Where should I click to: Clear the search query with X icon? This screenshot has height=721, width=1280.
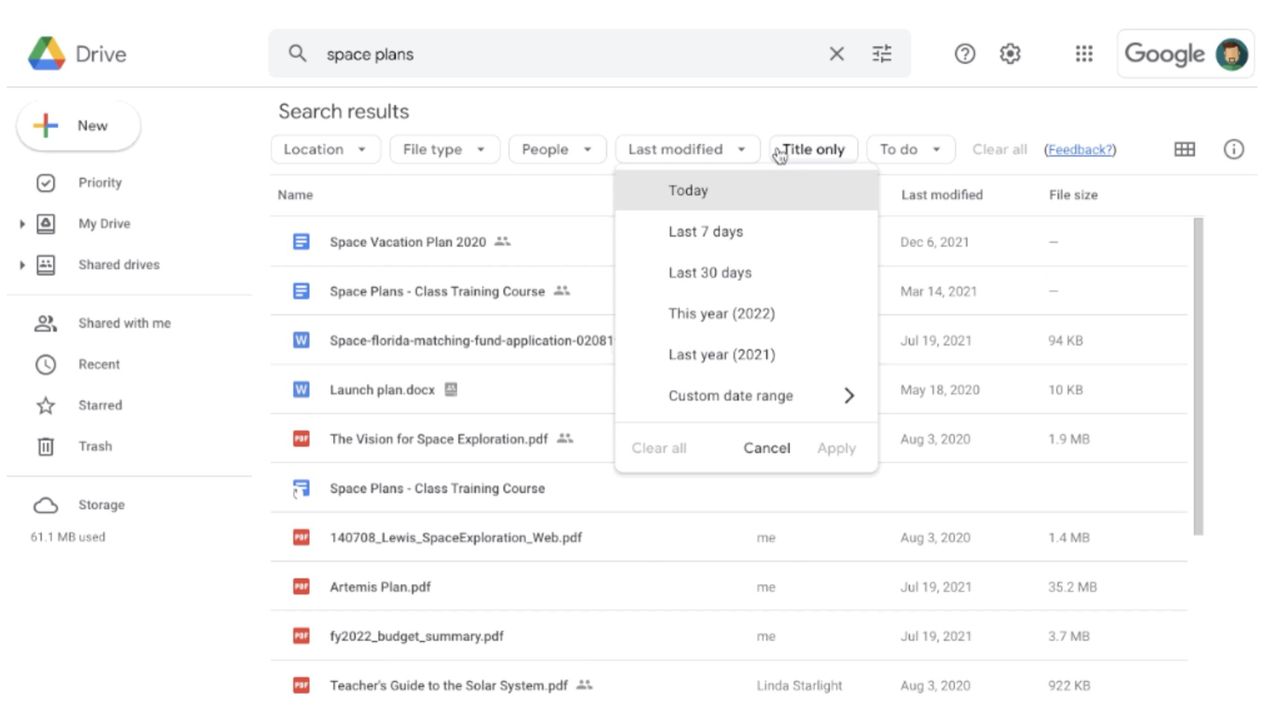(837, 54)
